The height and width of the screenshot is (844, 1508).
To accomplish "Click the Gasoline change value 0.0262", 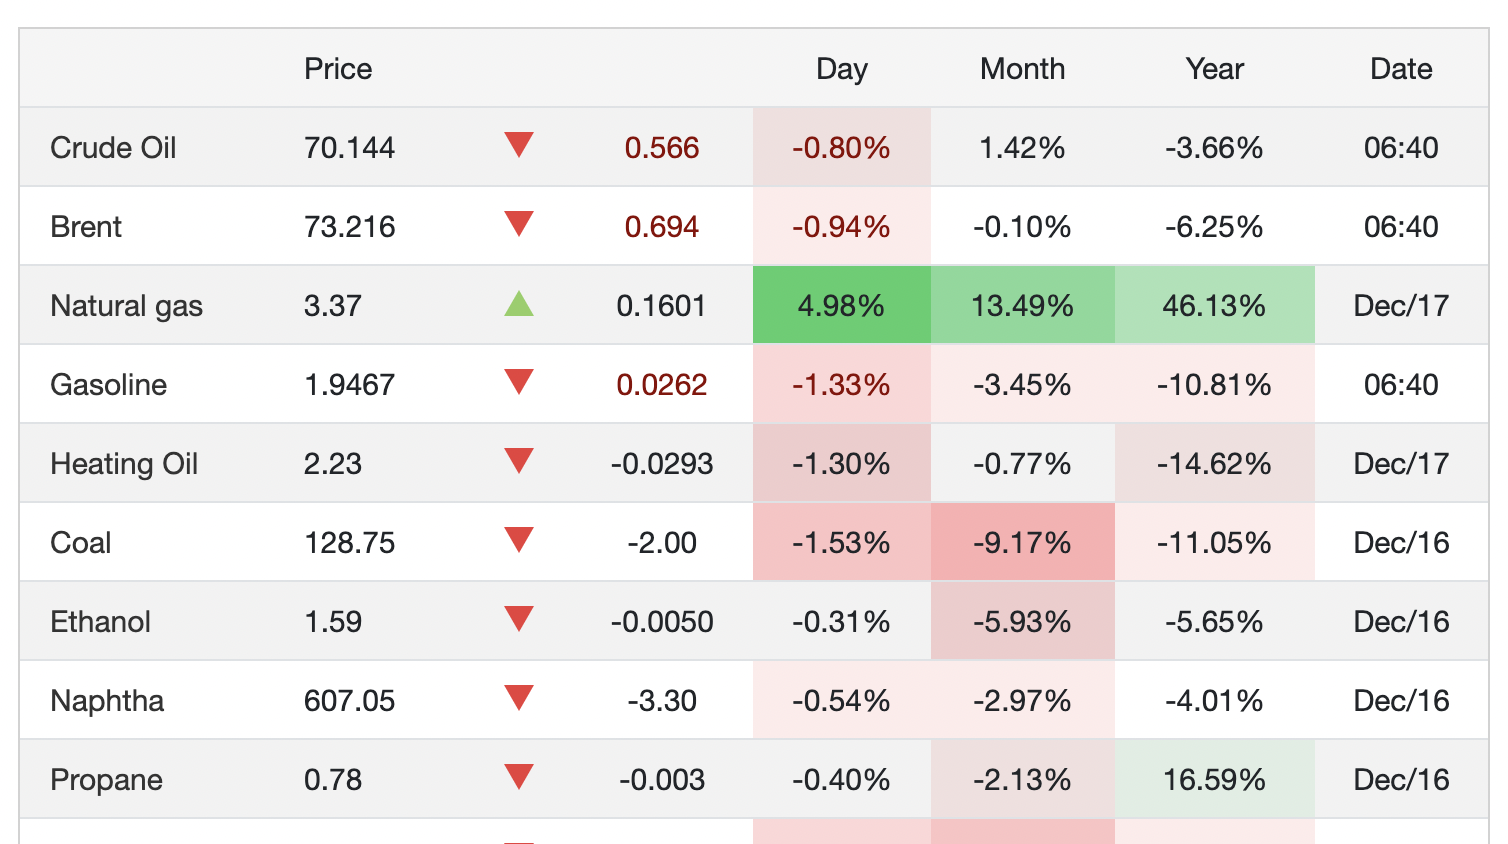I will (662, 385).
